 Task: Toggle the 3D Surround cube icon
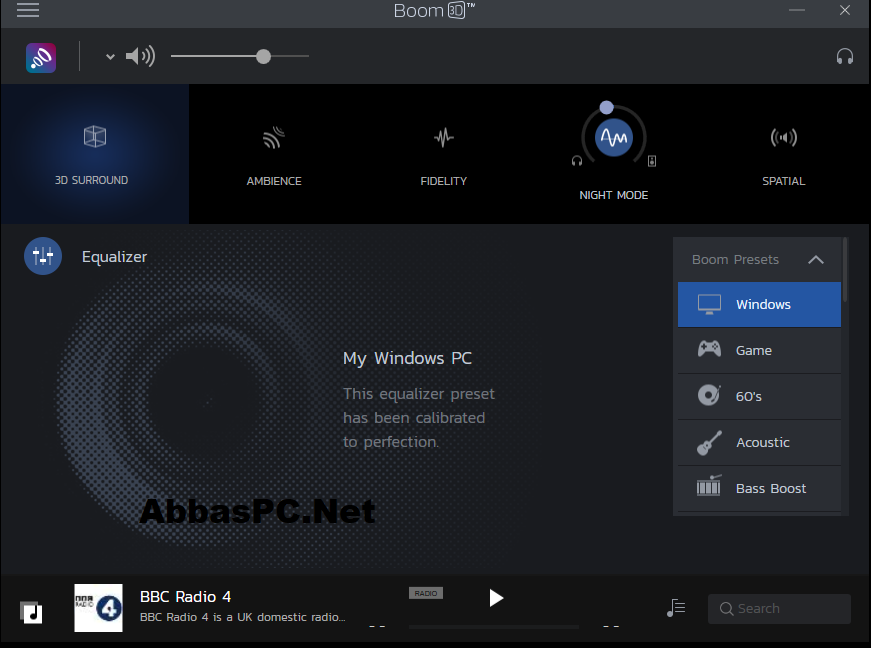click(x=95, y=136)
